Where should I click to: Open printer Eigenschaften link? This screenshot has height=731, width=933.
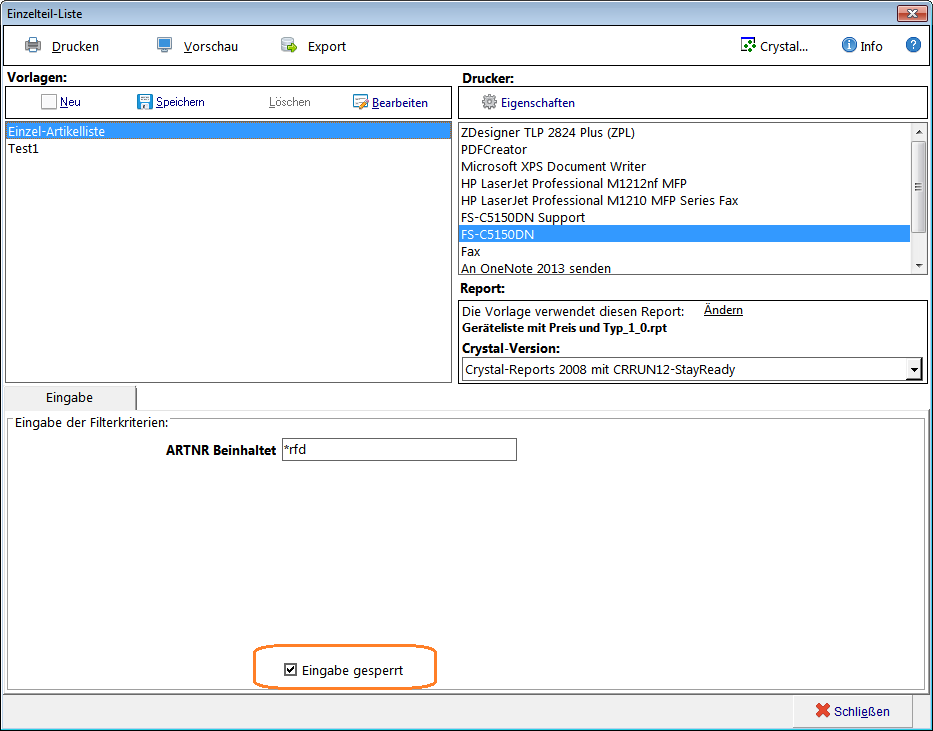tap(538, 103)
